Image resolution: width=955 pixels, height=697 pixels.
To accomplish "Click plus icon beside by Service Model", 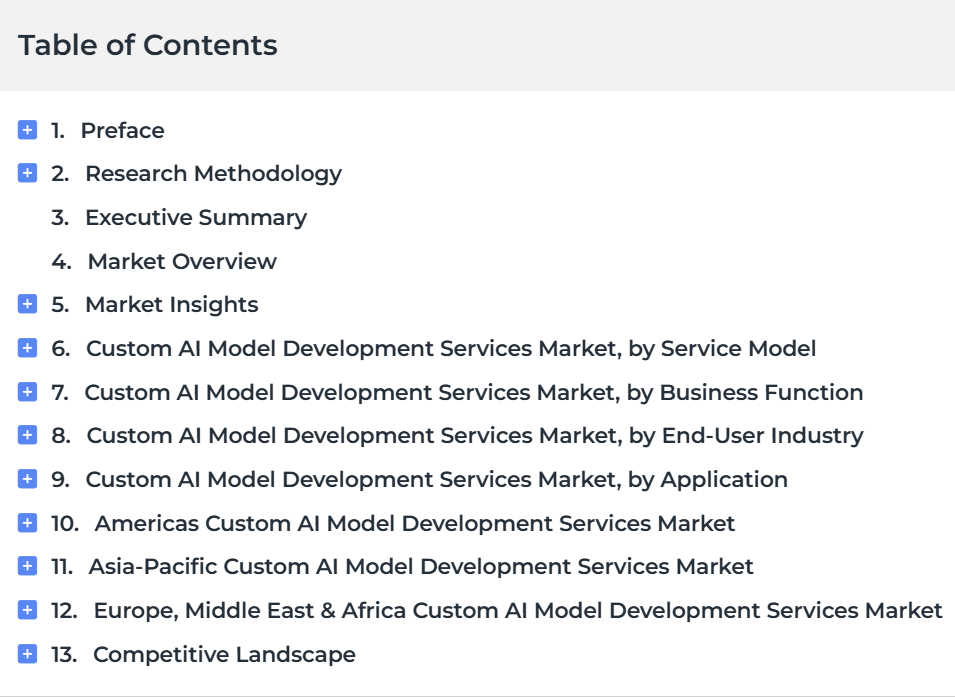I will pos(27,348).
